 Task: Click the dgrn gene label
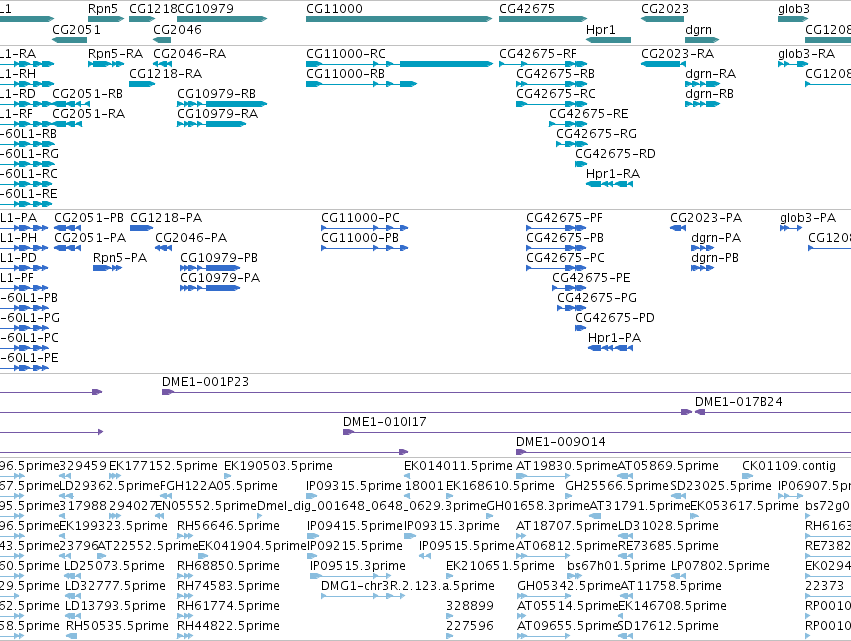point(698,29)
